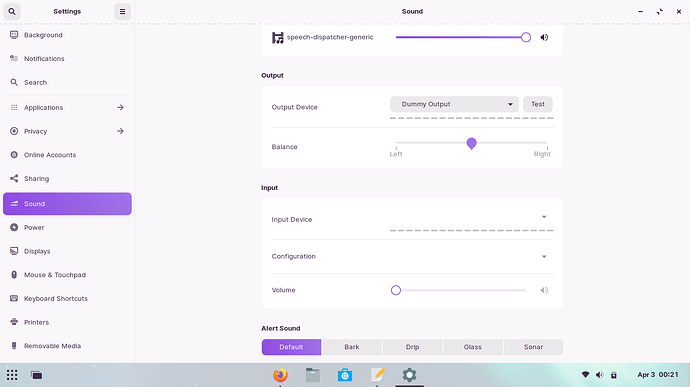
Task: Click the Displays monitor icon
Action: (x=14, y=251)
